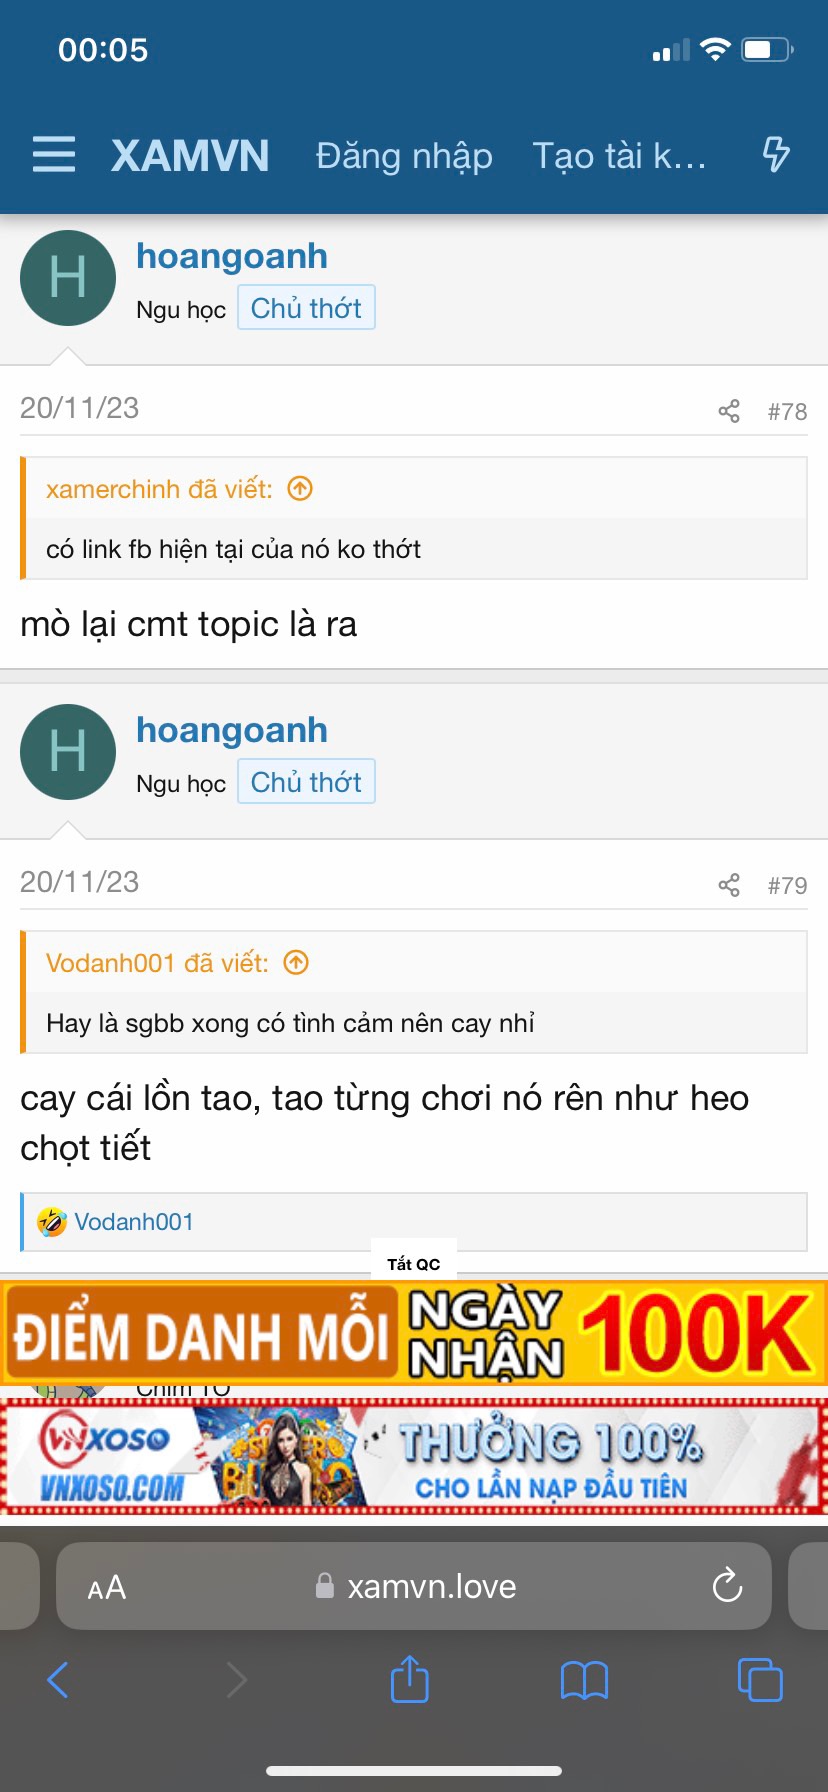The height and width of the screenshot is (1792, 828).
Task: Open Đăng nhập login page
Action: 404,156
